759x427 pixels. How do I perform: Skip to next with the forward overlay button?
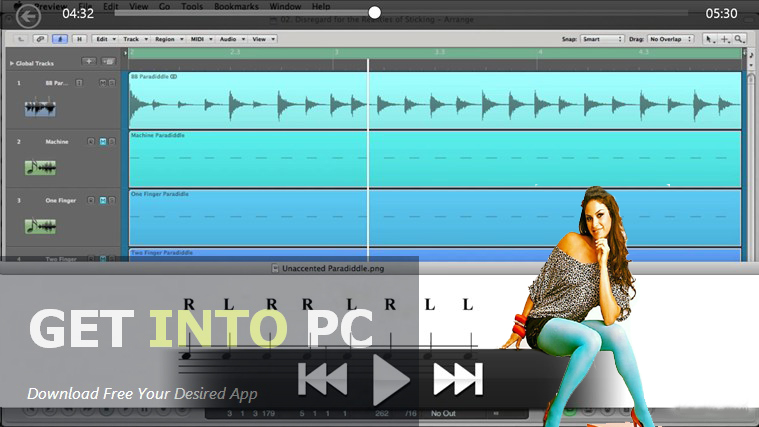(458, 379)
